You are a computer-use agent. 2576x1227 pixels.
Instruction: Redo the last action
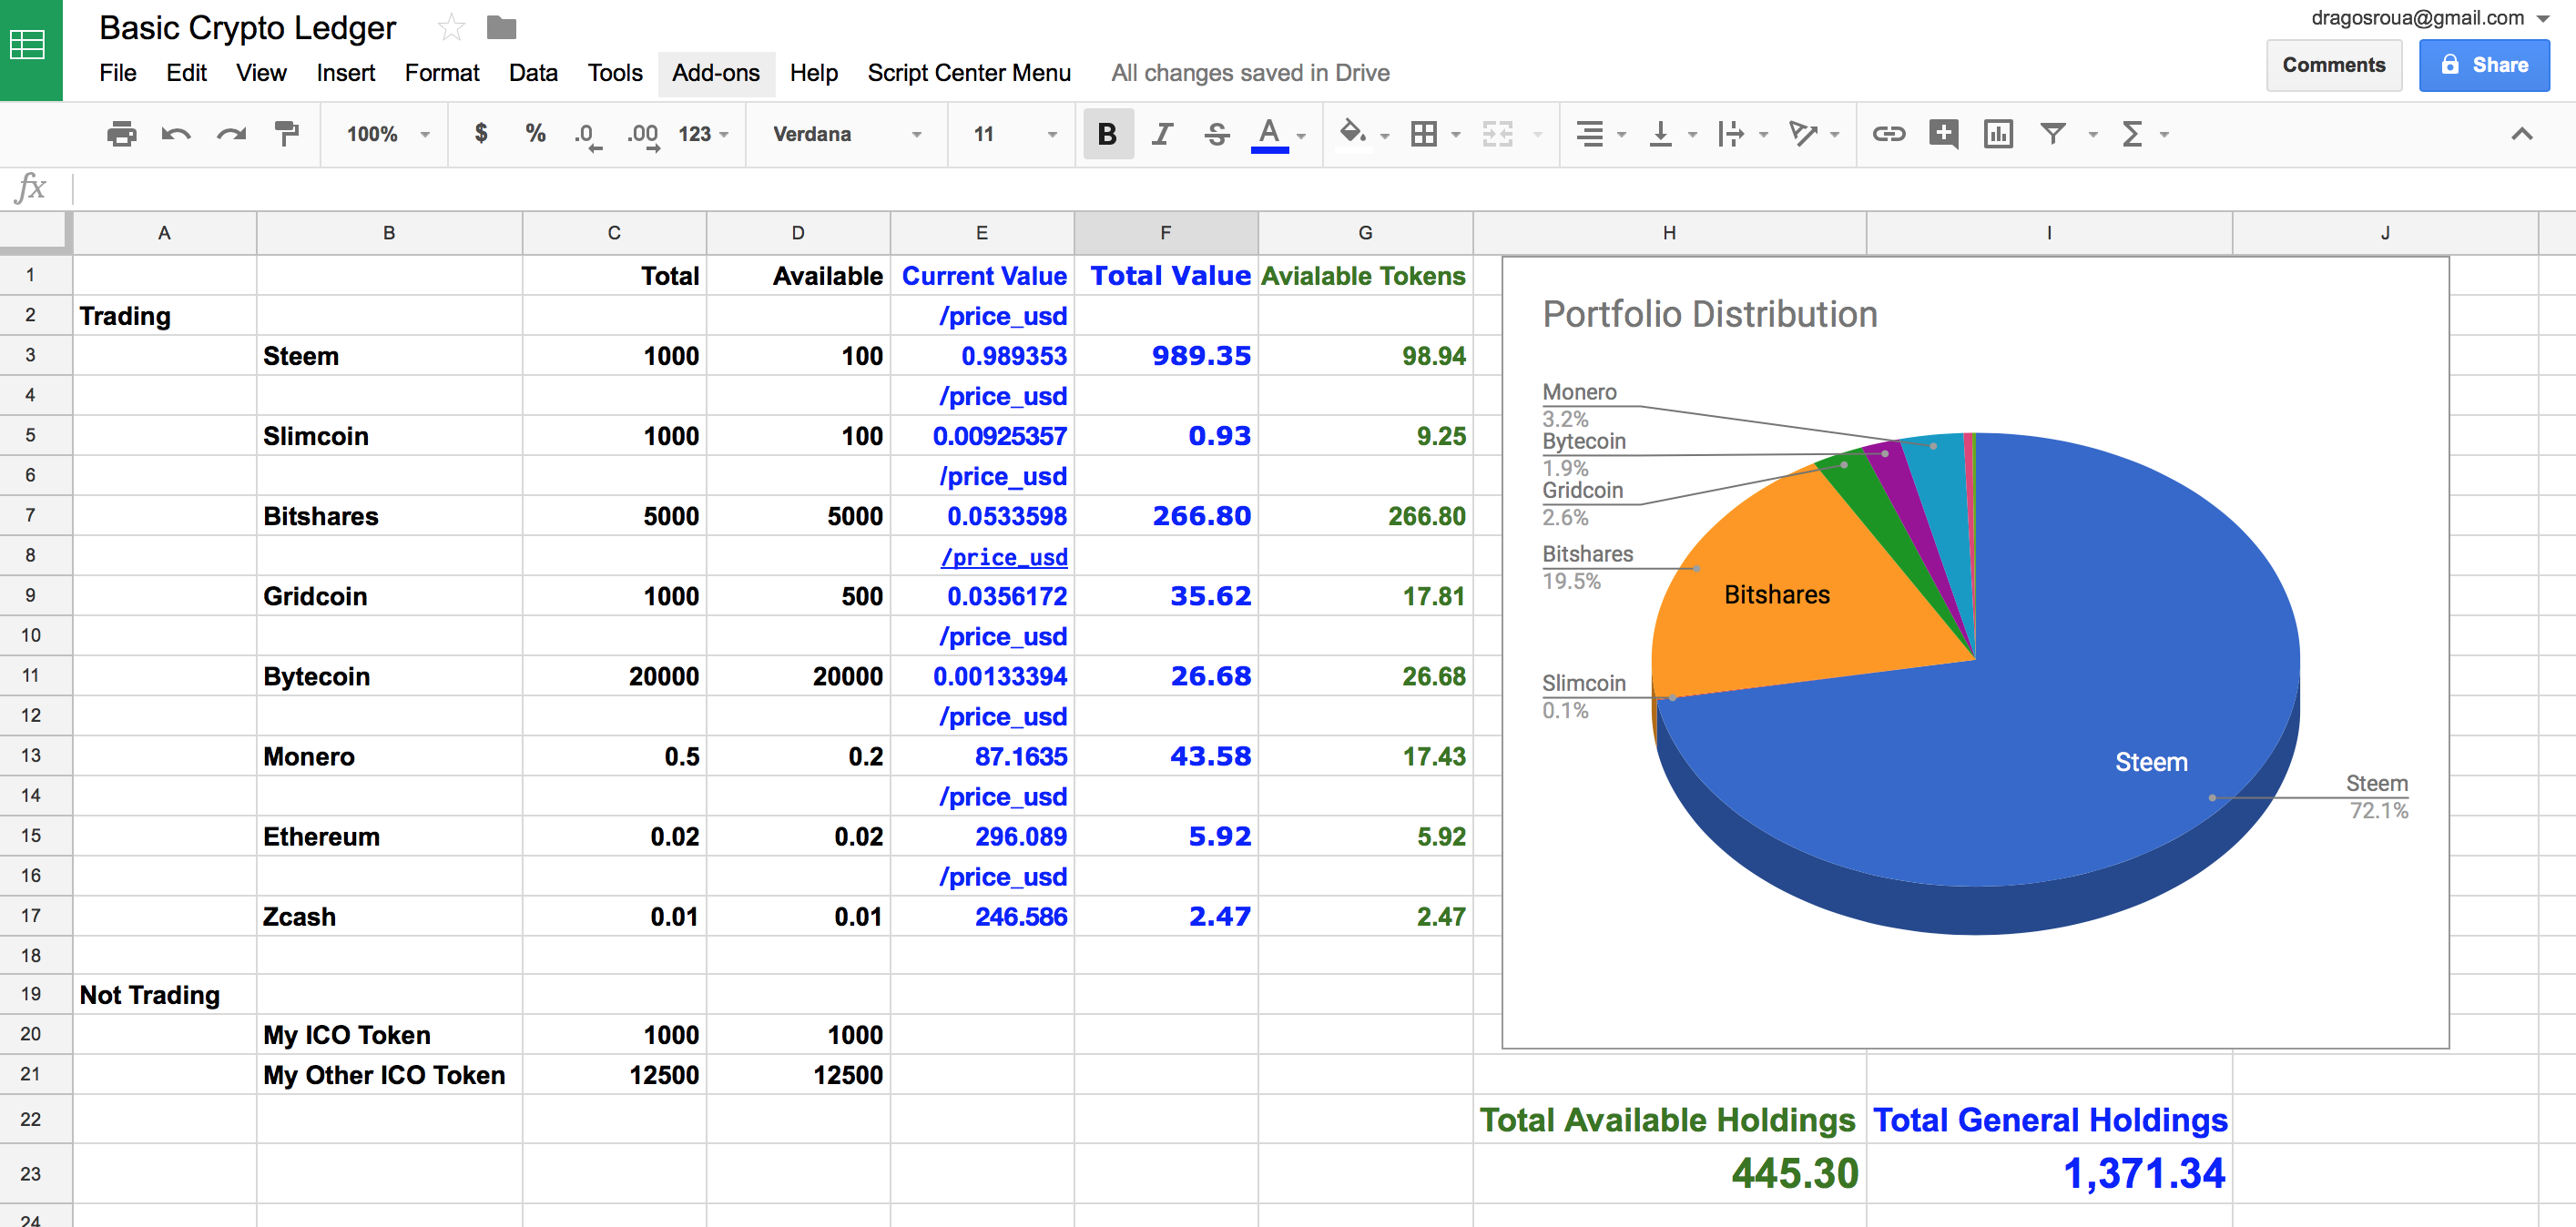point(231,134)
